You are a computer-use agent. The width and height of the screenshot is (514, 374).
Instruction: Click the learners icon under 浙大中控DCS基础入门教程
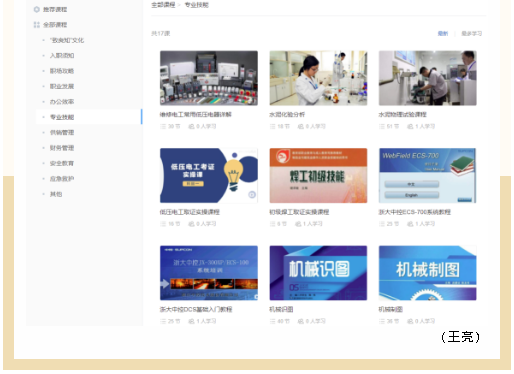click(x=191, y=321)
